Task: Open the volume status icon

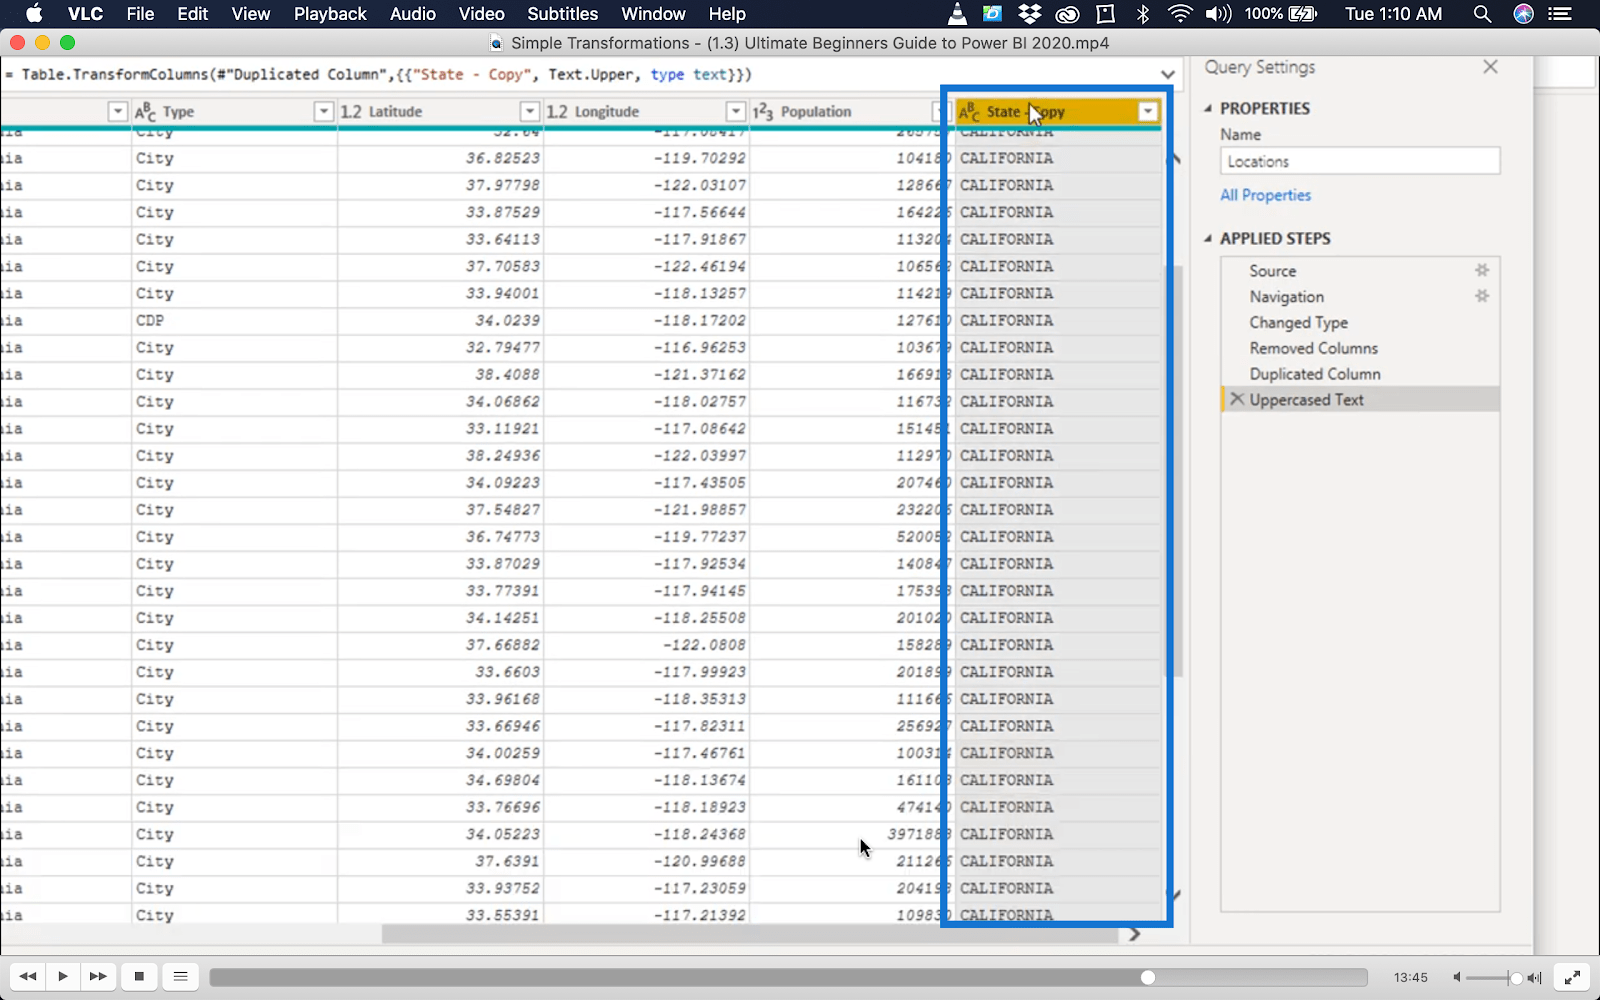Action: point(1218,14)
